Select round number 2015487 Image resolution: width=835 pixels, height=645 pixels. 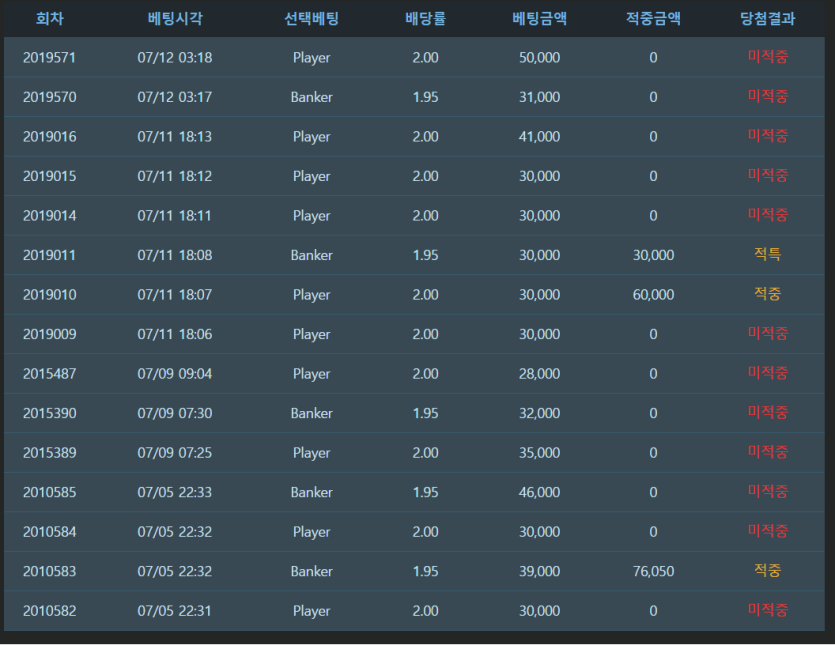[50, 373]
